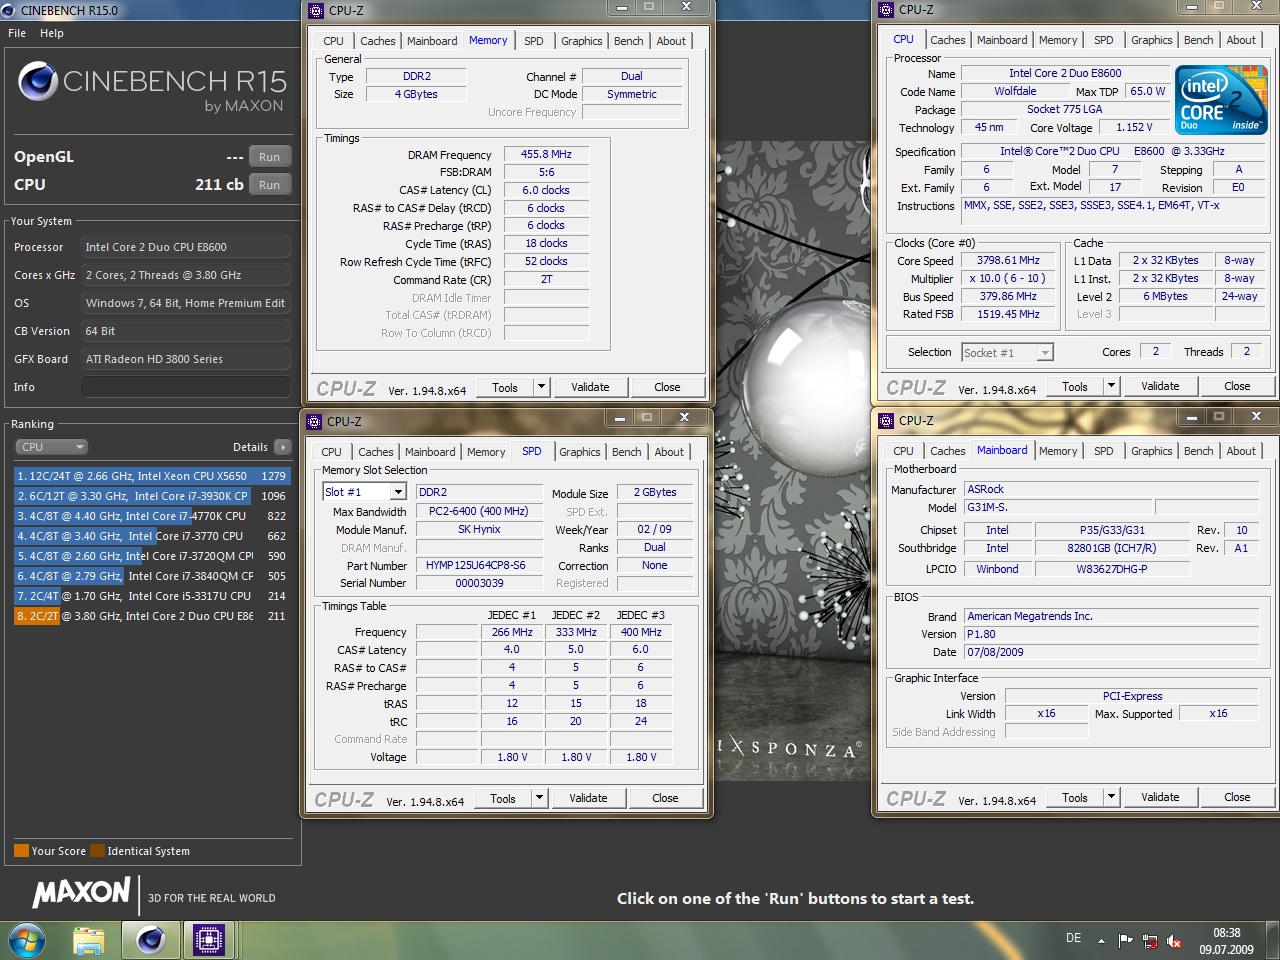Click the Tools button in the CPU tab window

click(1075, 386)
